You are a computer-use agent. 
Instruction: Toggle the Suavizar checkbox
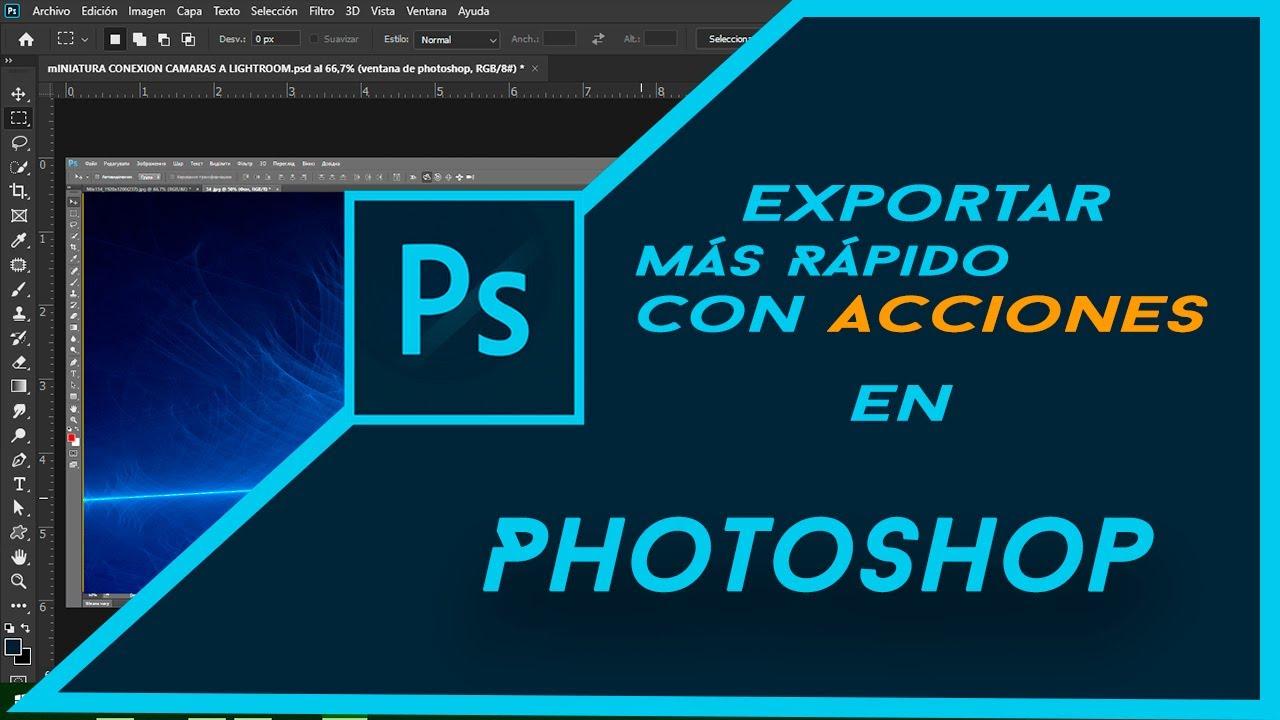click(x=315, y=39)
